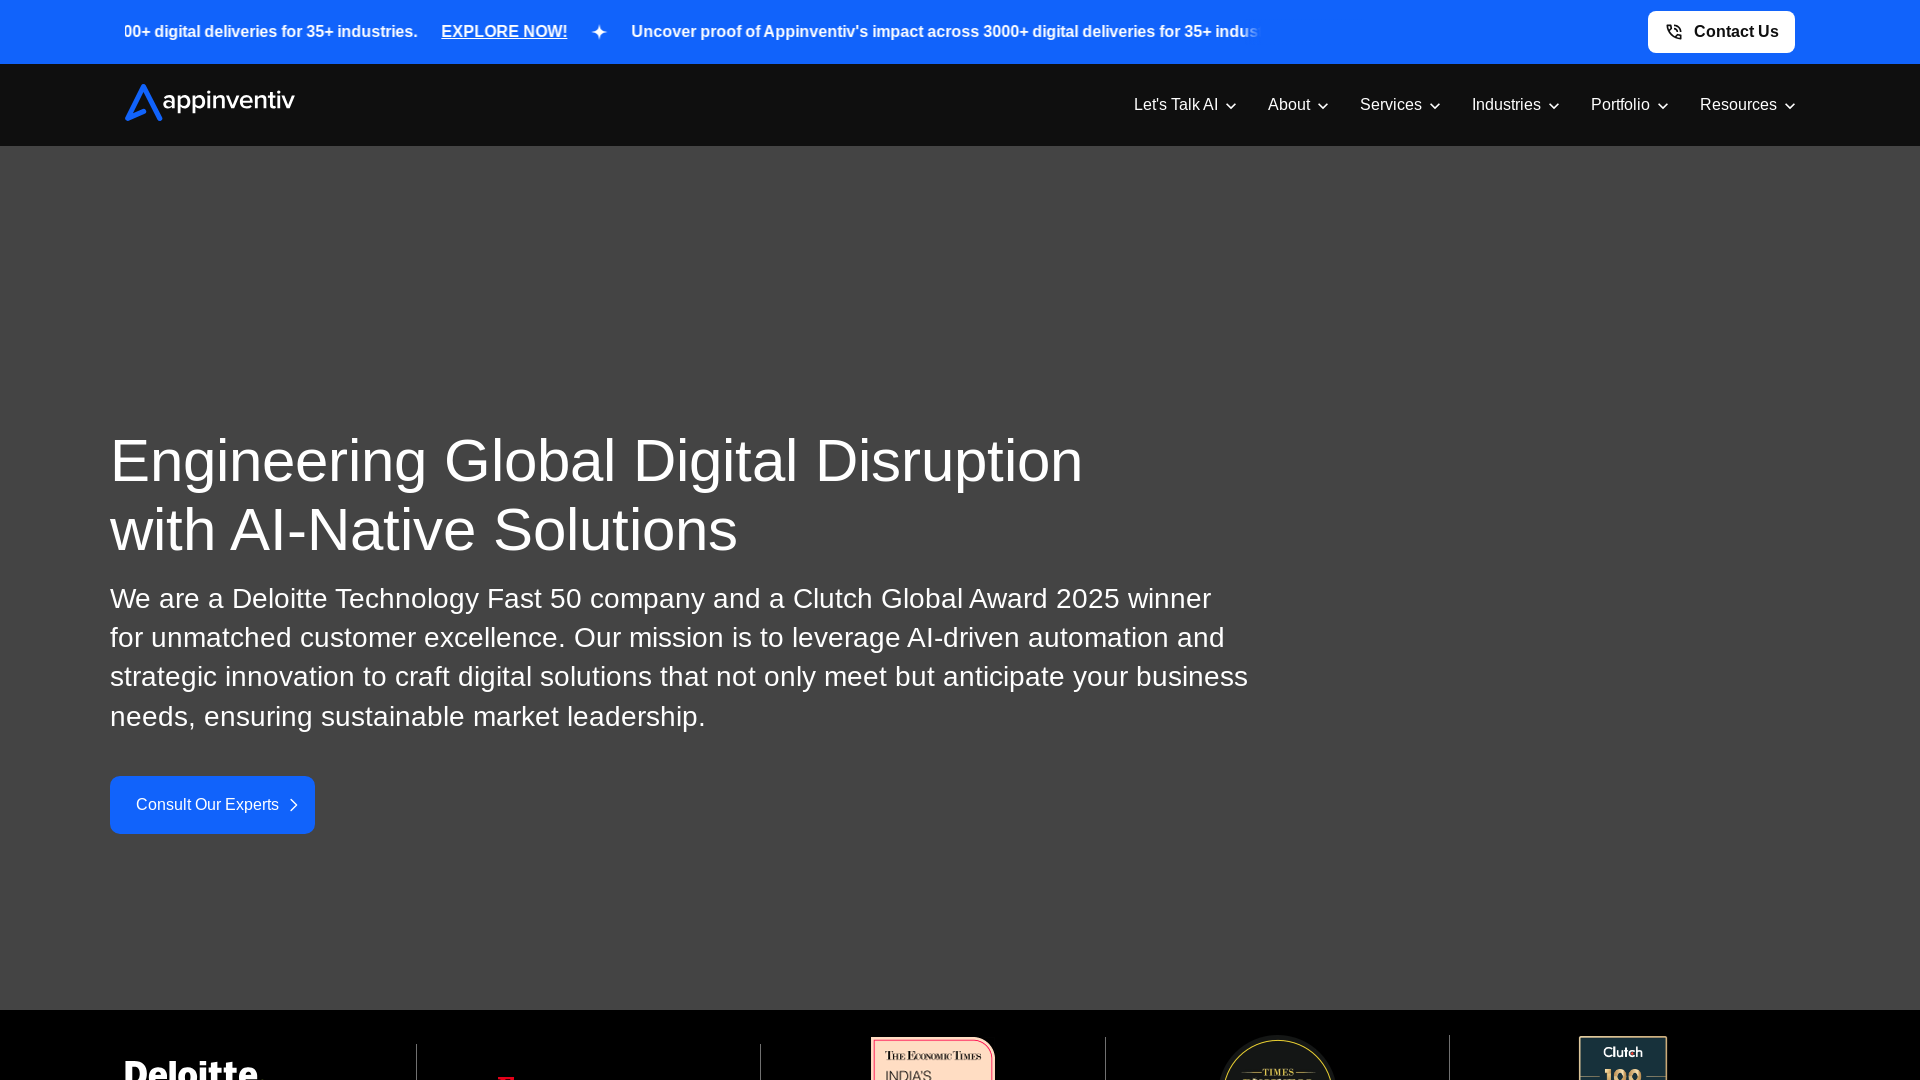Open the Let's Talk AI menu
Viewport: 1920px width, 1080px height.
click(x=1185, y=105)
